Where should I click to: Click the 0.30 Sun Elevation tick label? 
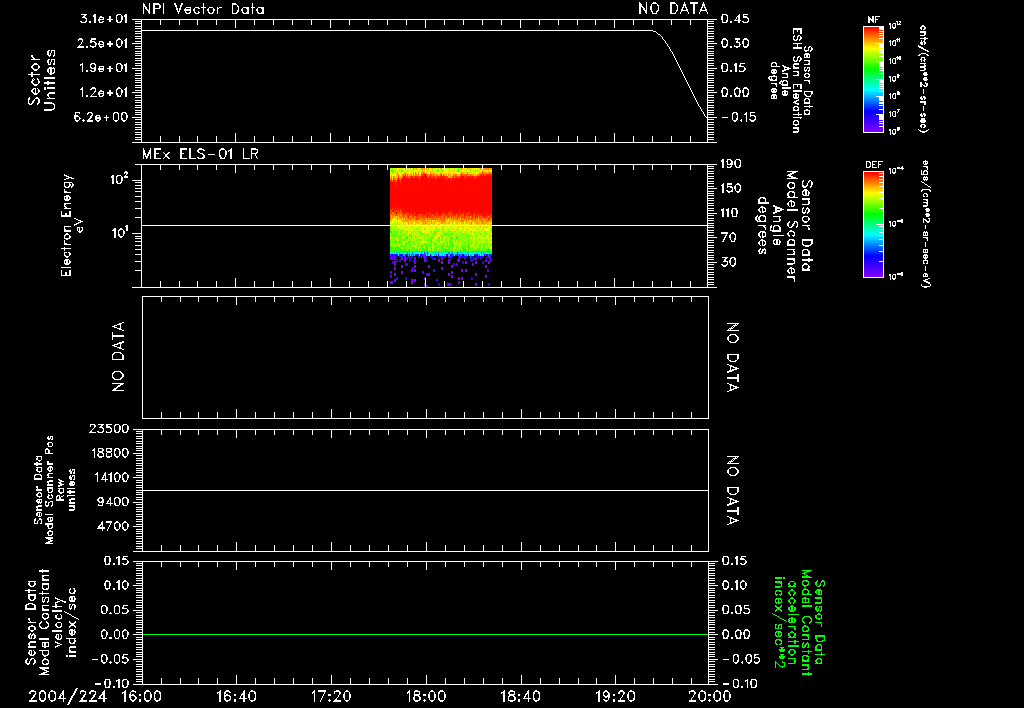[x=735, y=43]
